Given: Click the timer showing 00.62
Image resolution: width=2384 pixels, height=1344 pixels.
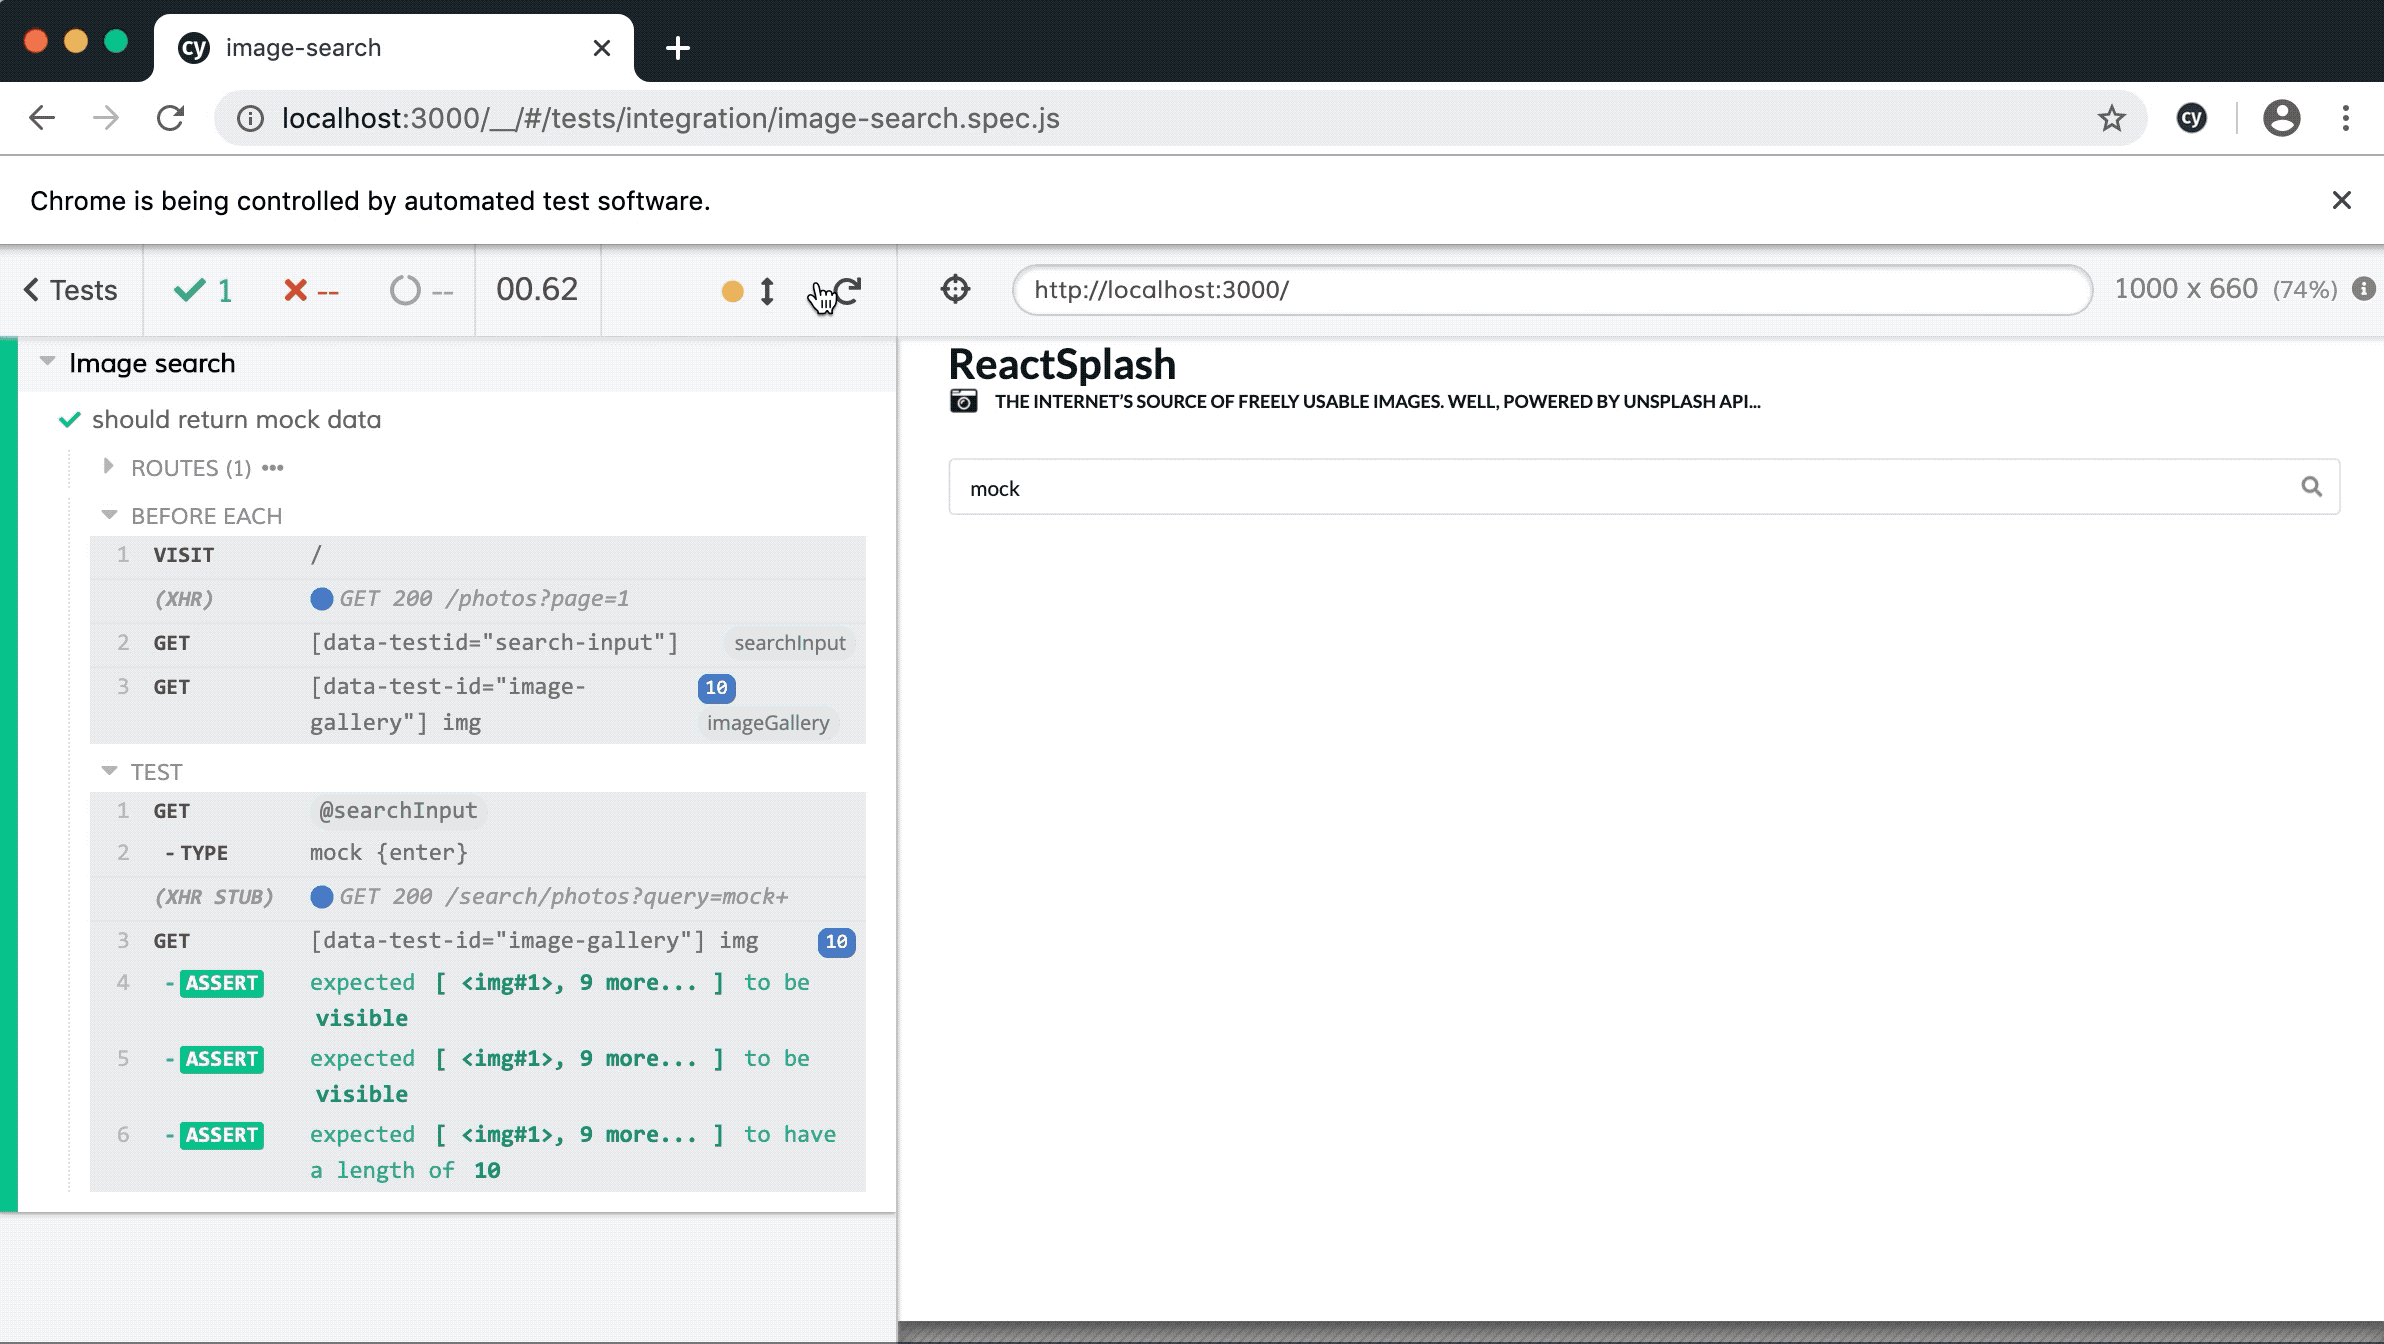Looking at the screenshot, I should click(537, 290).
